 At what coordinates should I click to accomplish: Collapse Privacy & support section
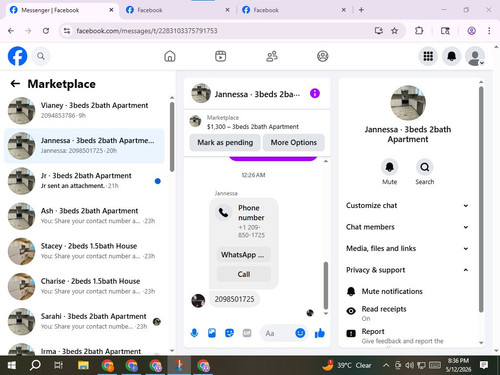coord(407,270)
